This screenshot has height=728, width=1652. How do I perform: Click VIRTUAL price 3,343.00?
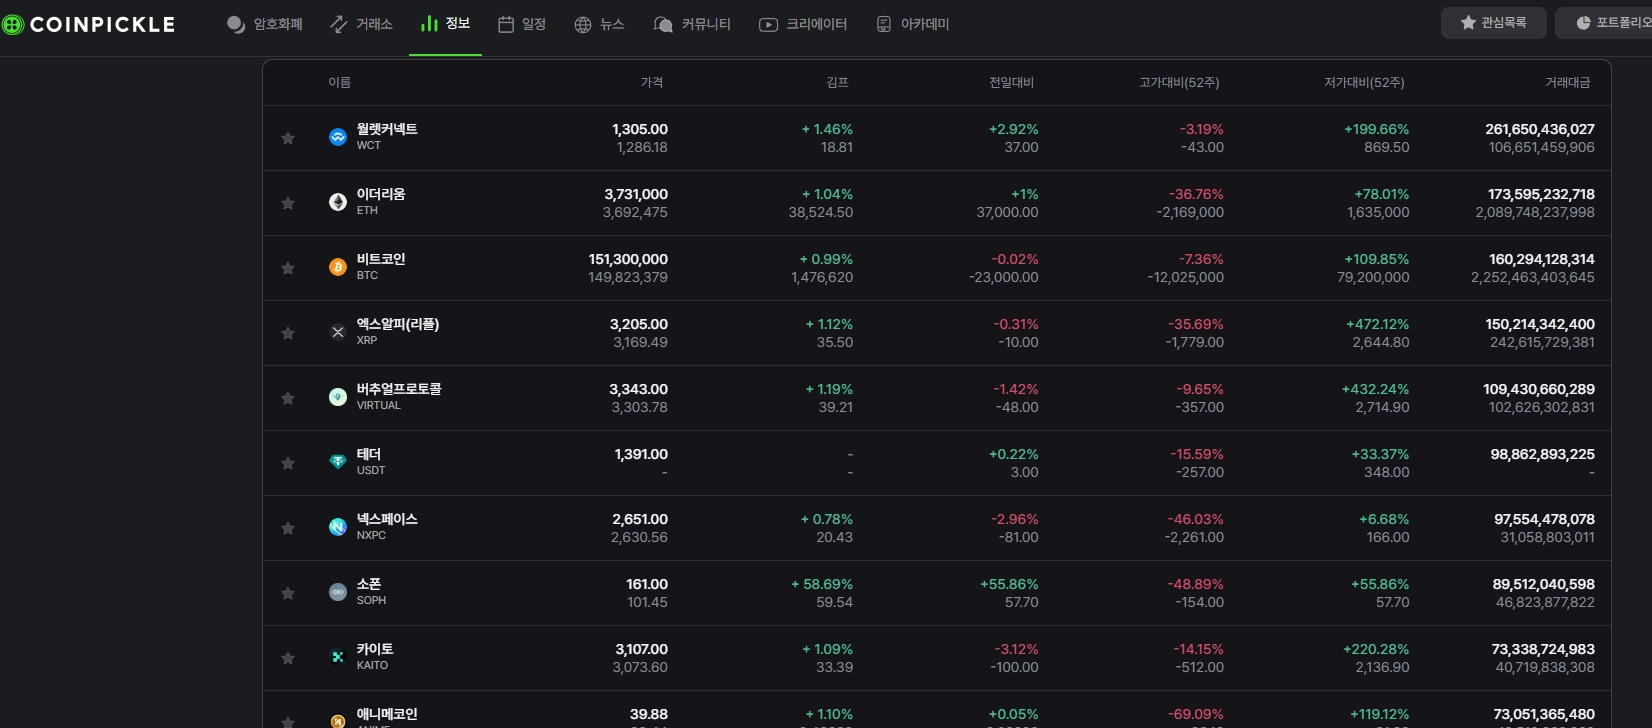coord(639,389)
